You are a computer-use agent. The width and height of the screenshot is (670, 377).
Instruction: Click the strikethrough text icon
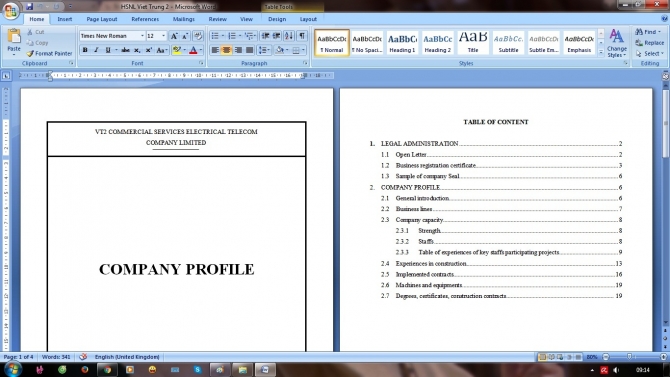pyautogui.click(x=125, y=50)
